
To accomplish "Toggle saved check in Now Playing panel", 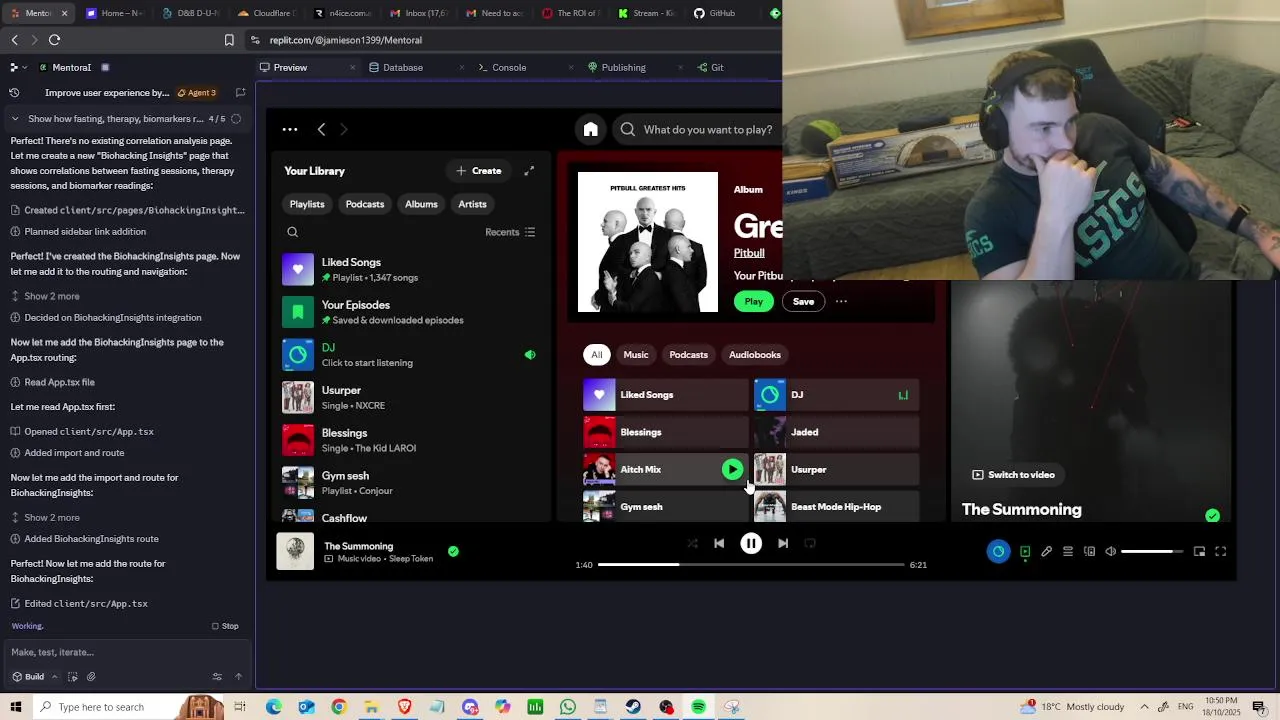I will [x=1212, y=516].
